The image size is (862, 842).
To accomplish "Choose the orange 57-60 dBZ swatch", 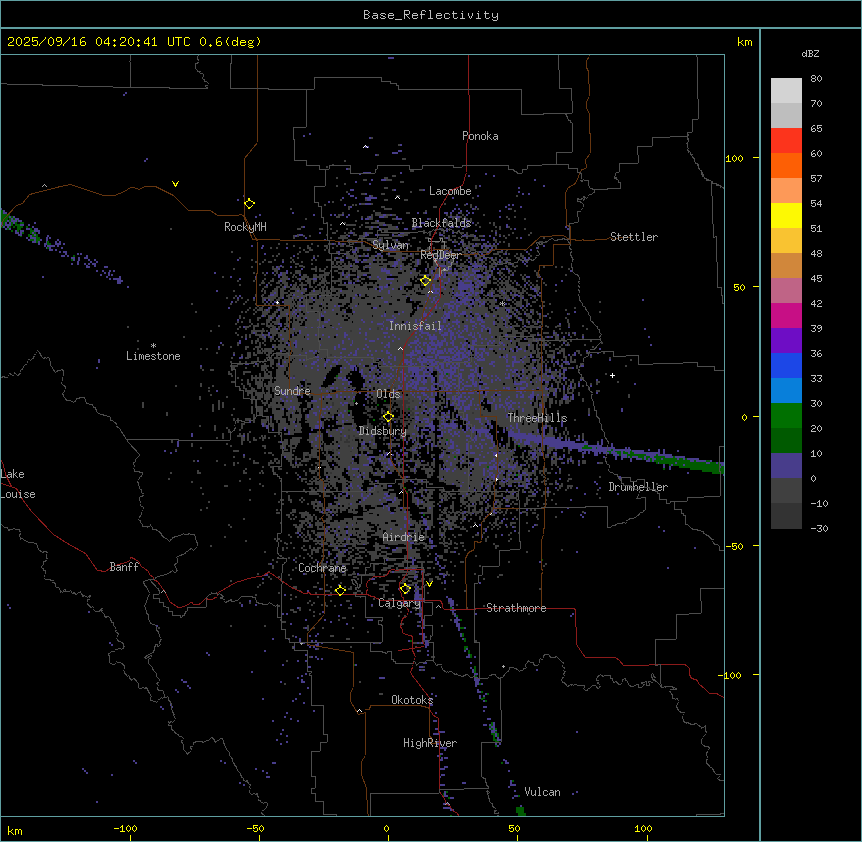I will 786,165.
